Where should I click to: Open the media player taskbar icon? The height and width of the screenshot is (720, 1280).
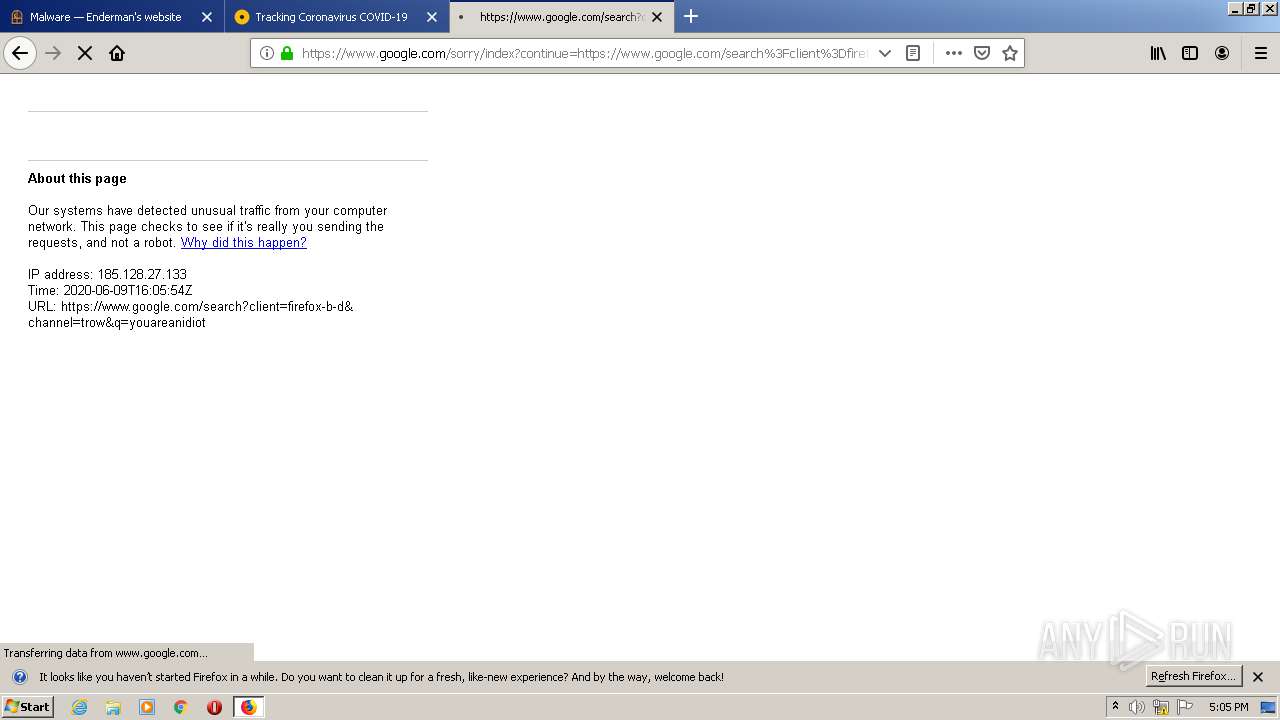coord(147,707)
